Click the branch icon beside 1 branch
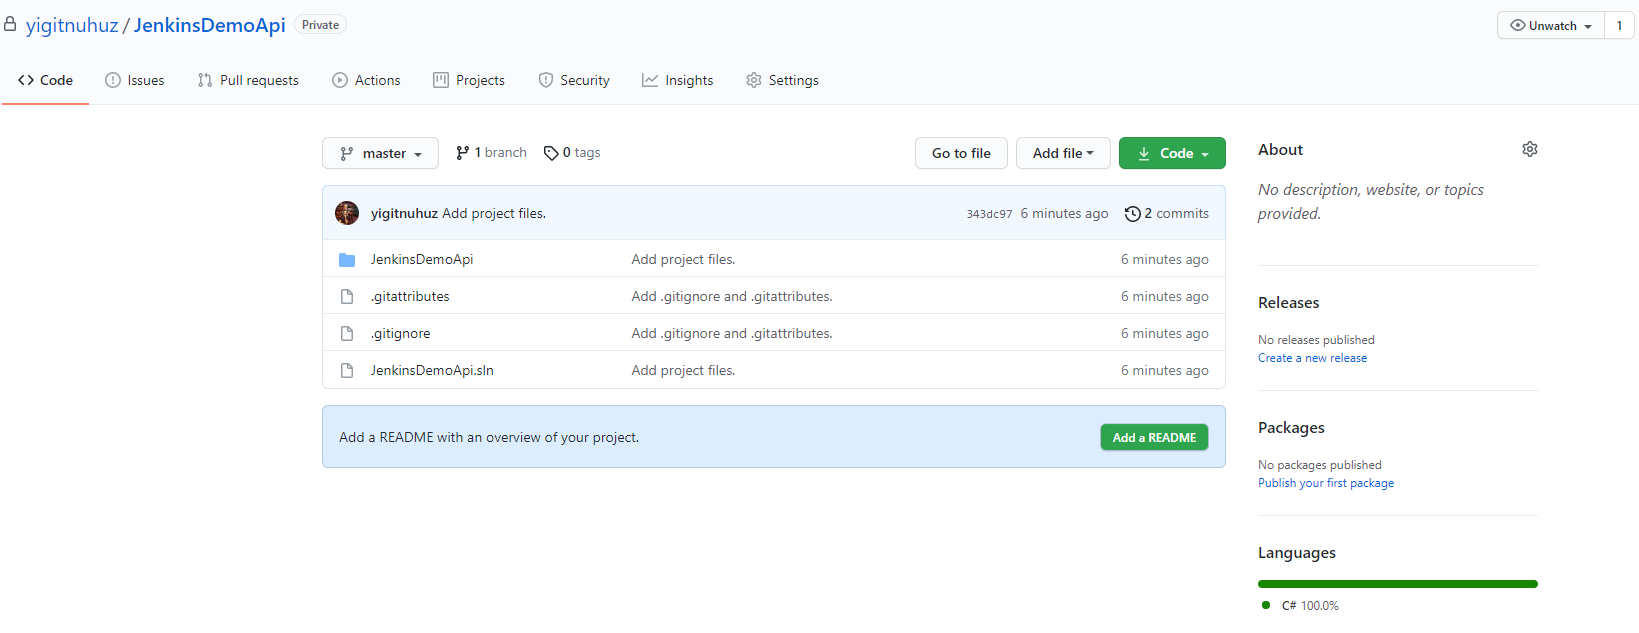This screenshot has width=1639, height=633. pos(462,153)
